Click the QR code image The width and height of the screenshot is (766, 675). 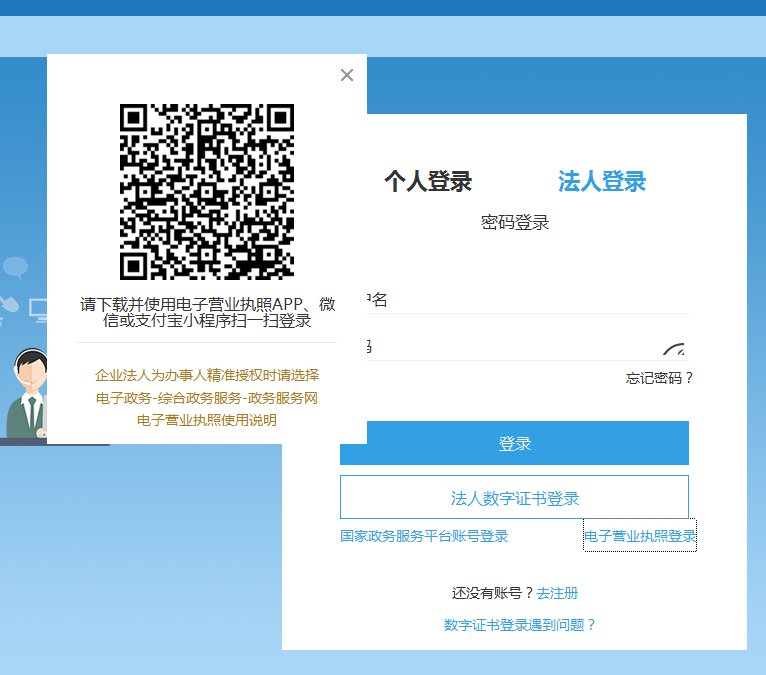(x=207, y=191)
